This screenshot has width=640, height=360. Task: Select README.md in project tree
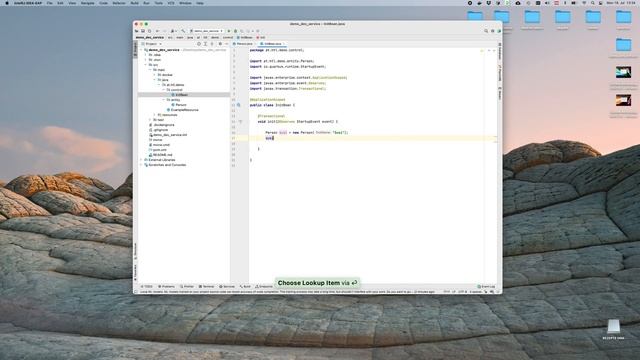click(x=162, y=155)
